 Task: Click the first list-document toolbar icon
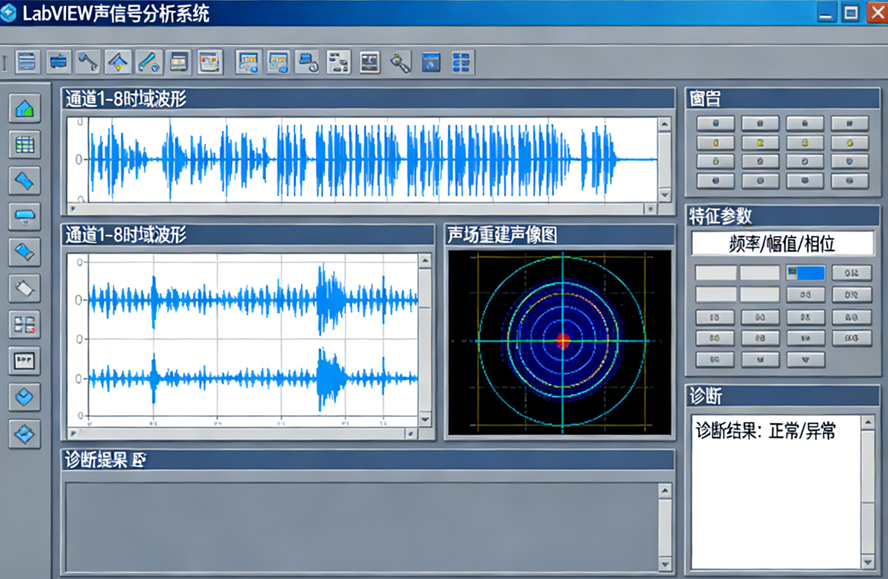27,62
